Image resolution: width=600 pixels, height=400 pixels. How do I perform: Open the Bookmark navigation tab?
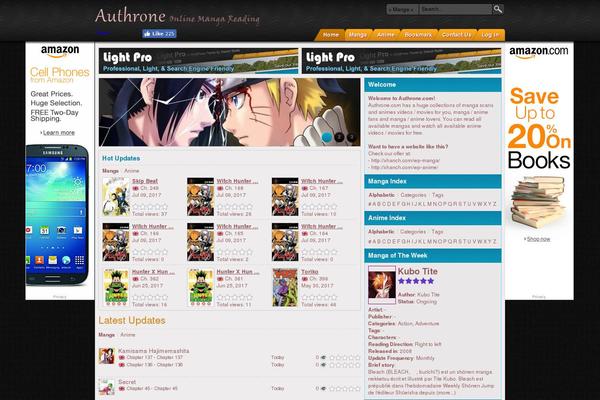click(418, 35)
